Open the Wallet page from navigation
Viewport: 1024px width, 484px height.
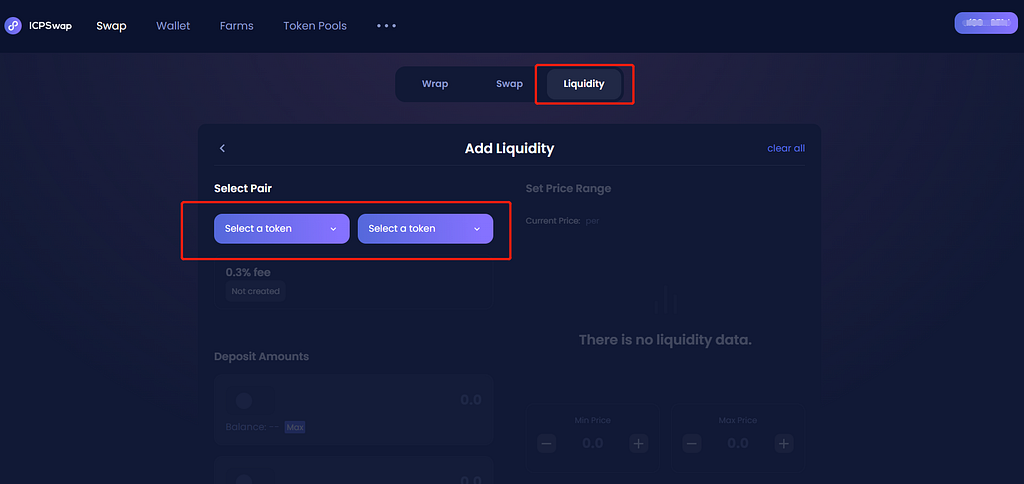point(173,26)
